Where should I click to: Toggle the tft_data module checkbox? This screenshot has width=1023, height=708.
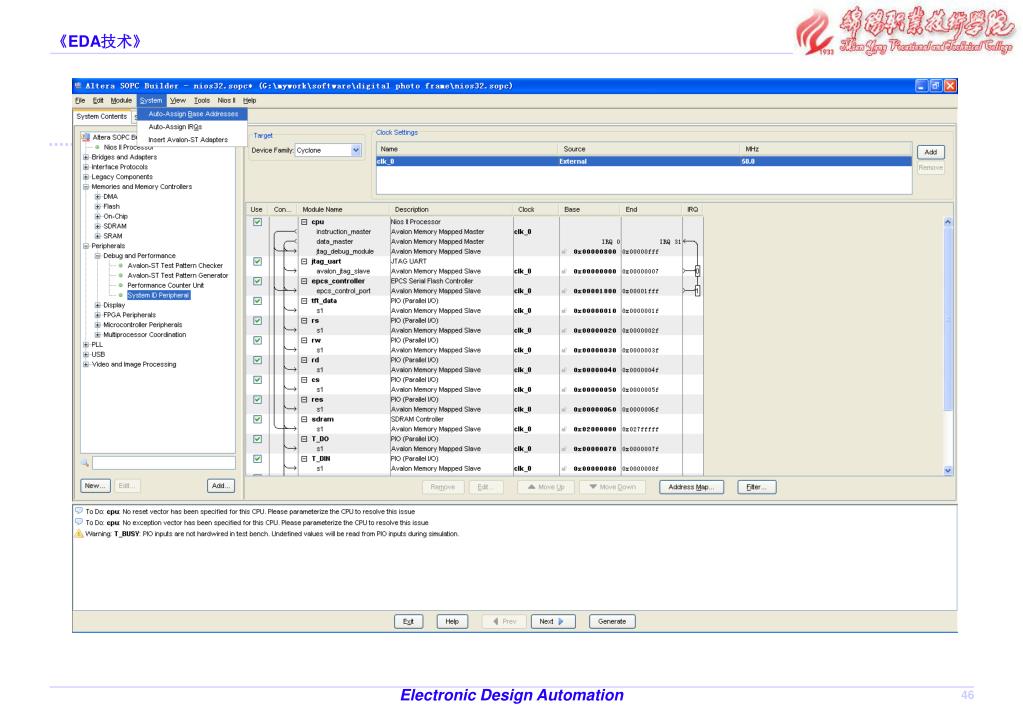[258, 301]
